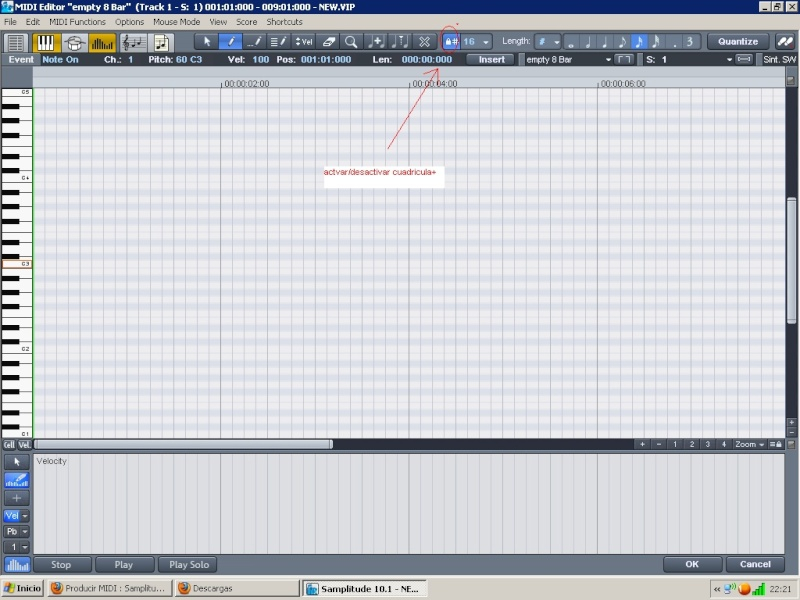The height and width of the screenshot is (600, 800).
Task: Click horizontal zoom in plus button
Action: coord(642,444)
